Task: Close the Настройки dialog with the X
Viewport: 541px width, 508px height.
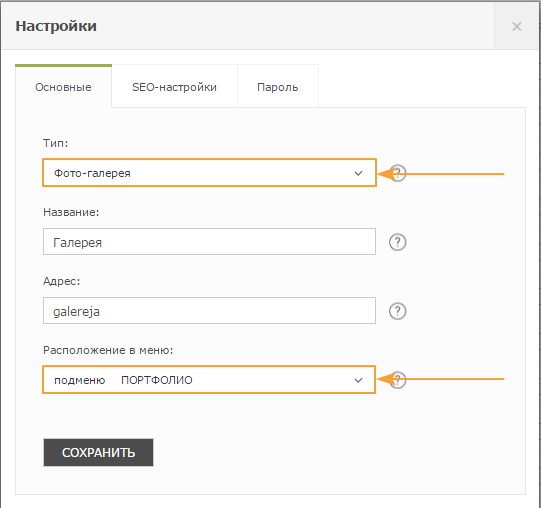Action: (517, 27)
